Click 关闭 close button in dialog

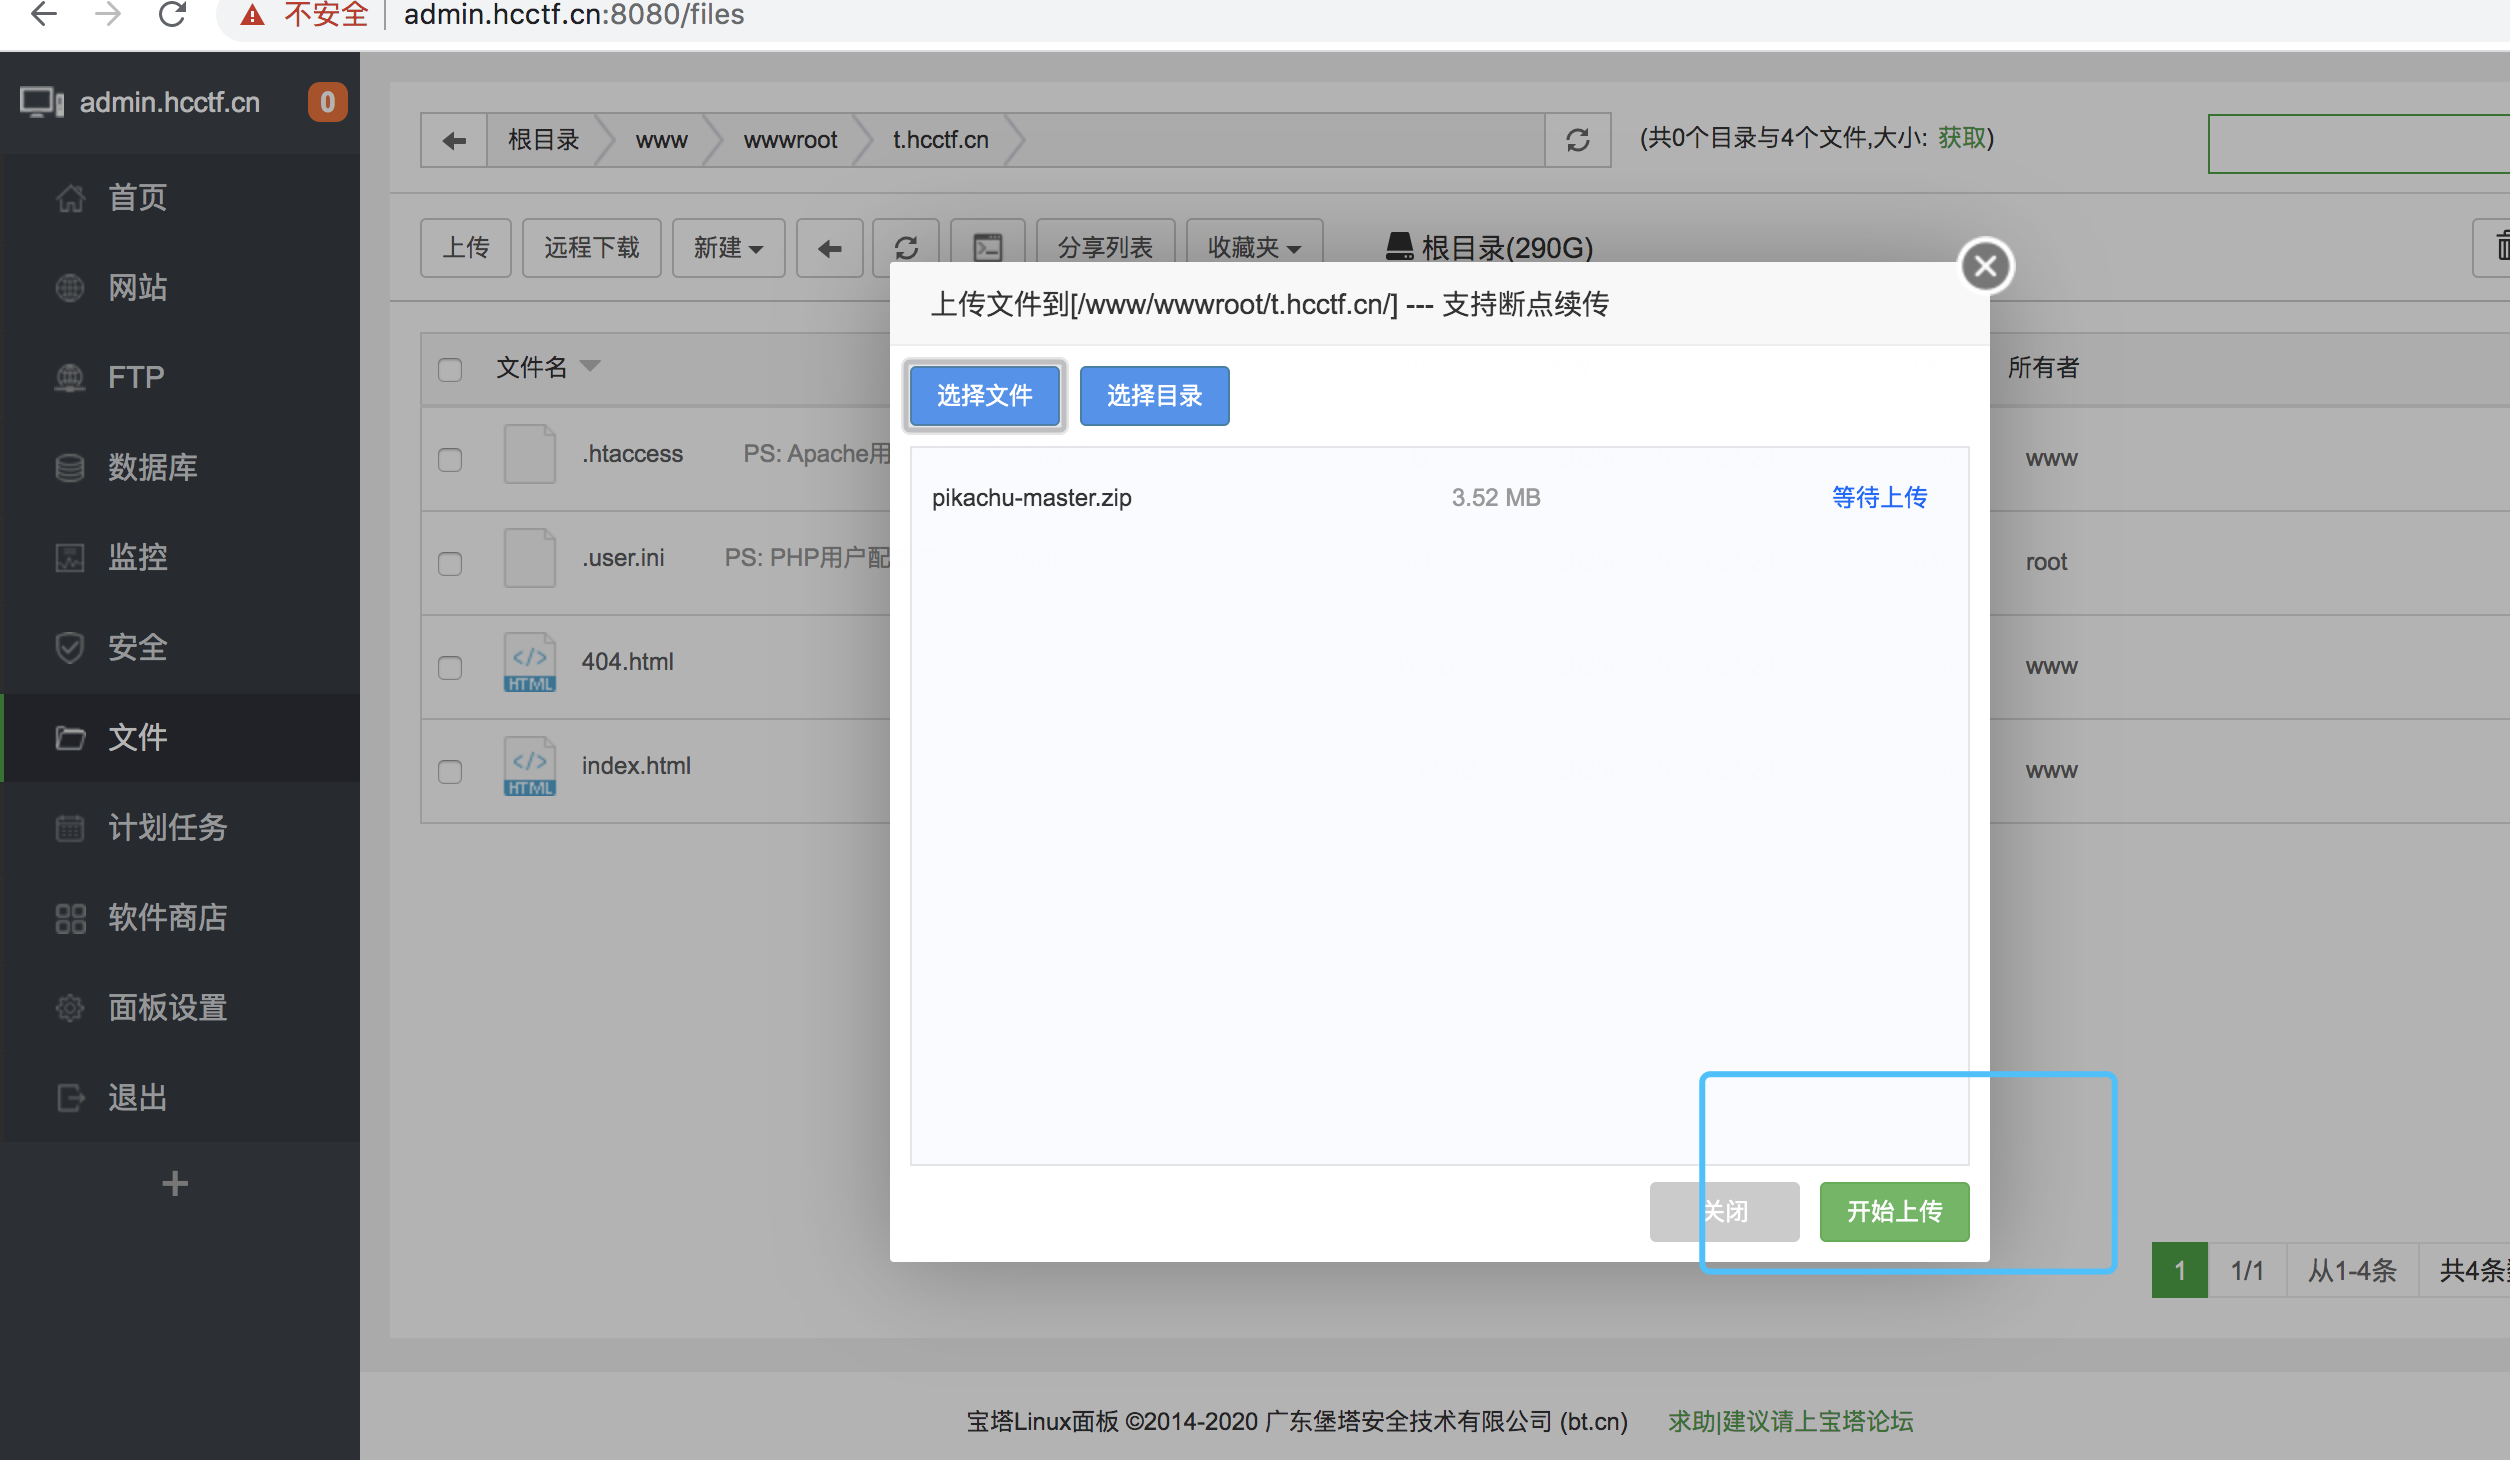click(1725, 1212)
